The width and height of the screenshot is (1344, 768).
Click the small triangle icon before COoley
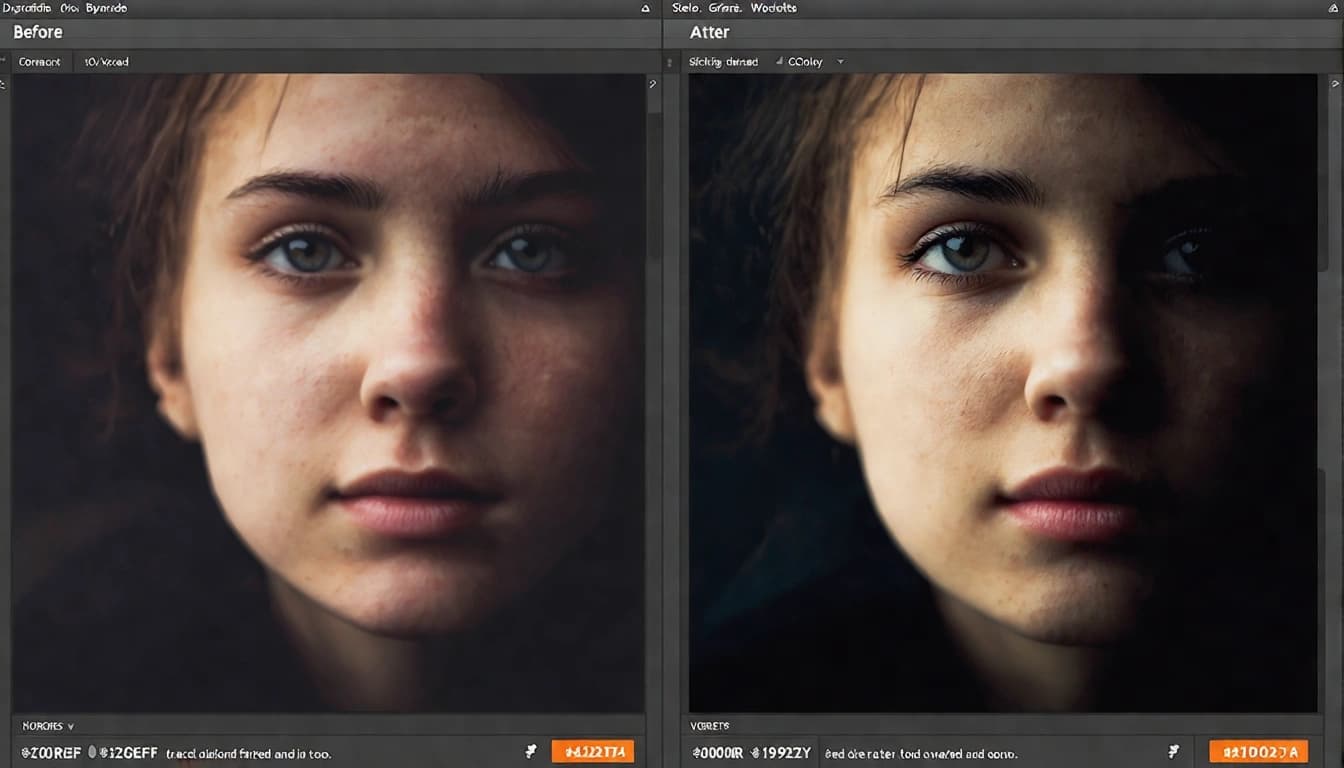(x=778, y=62)
